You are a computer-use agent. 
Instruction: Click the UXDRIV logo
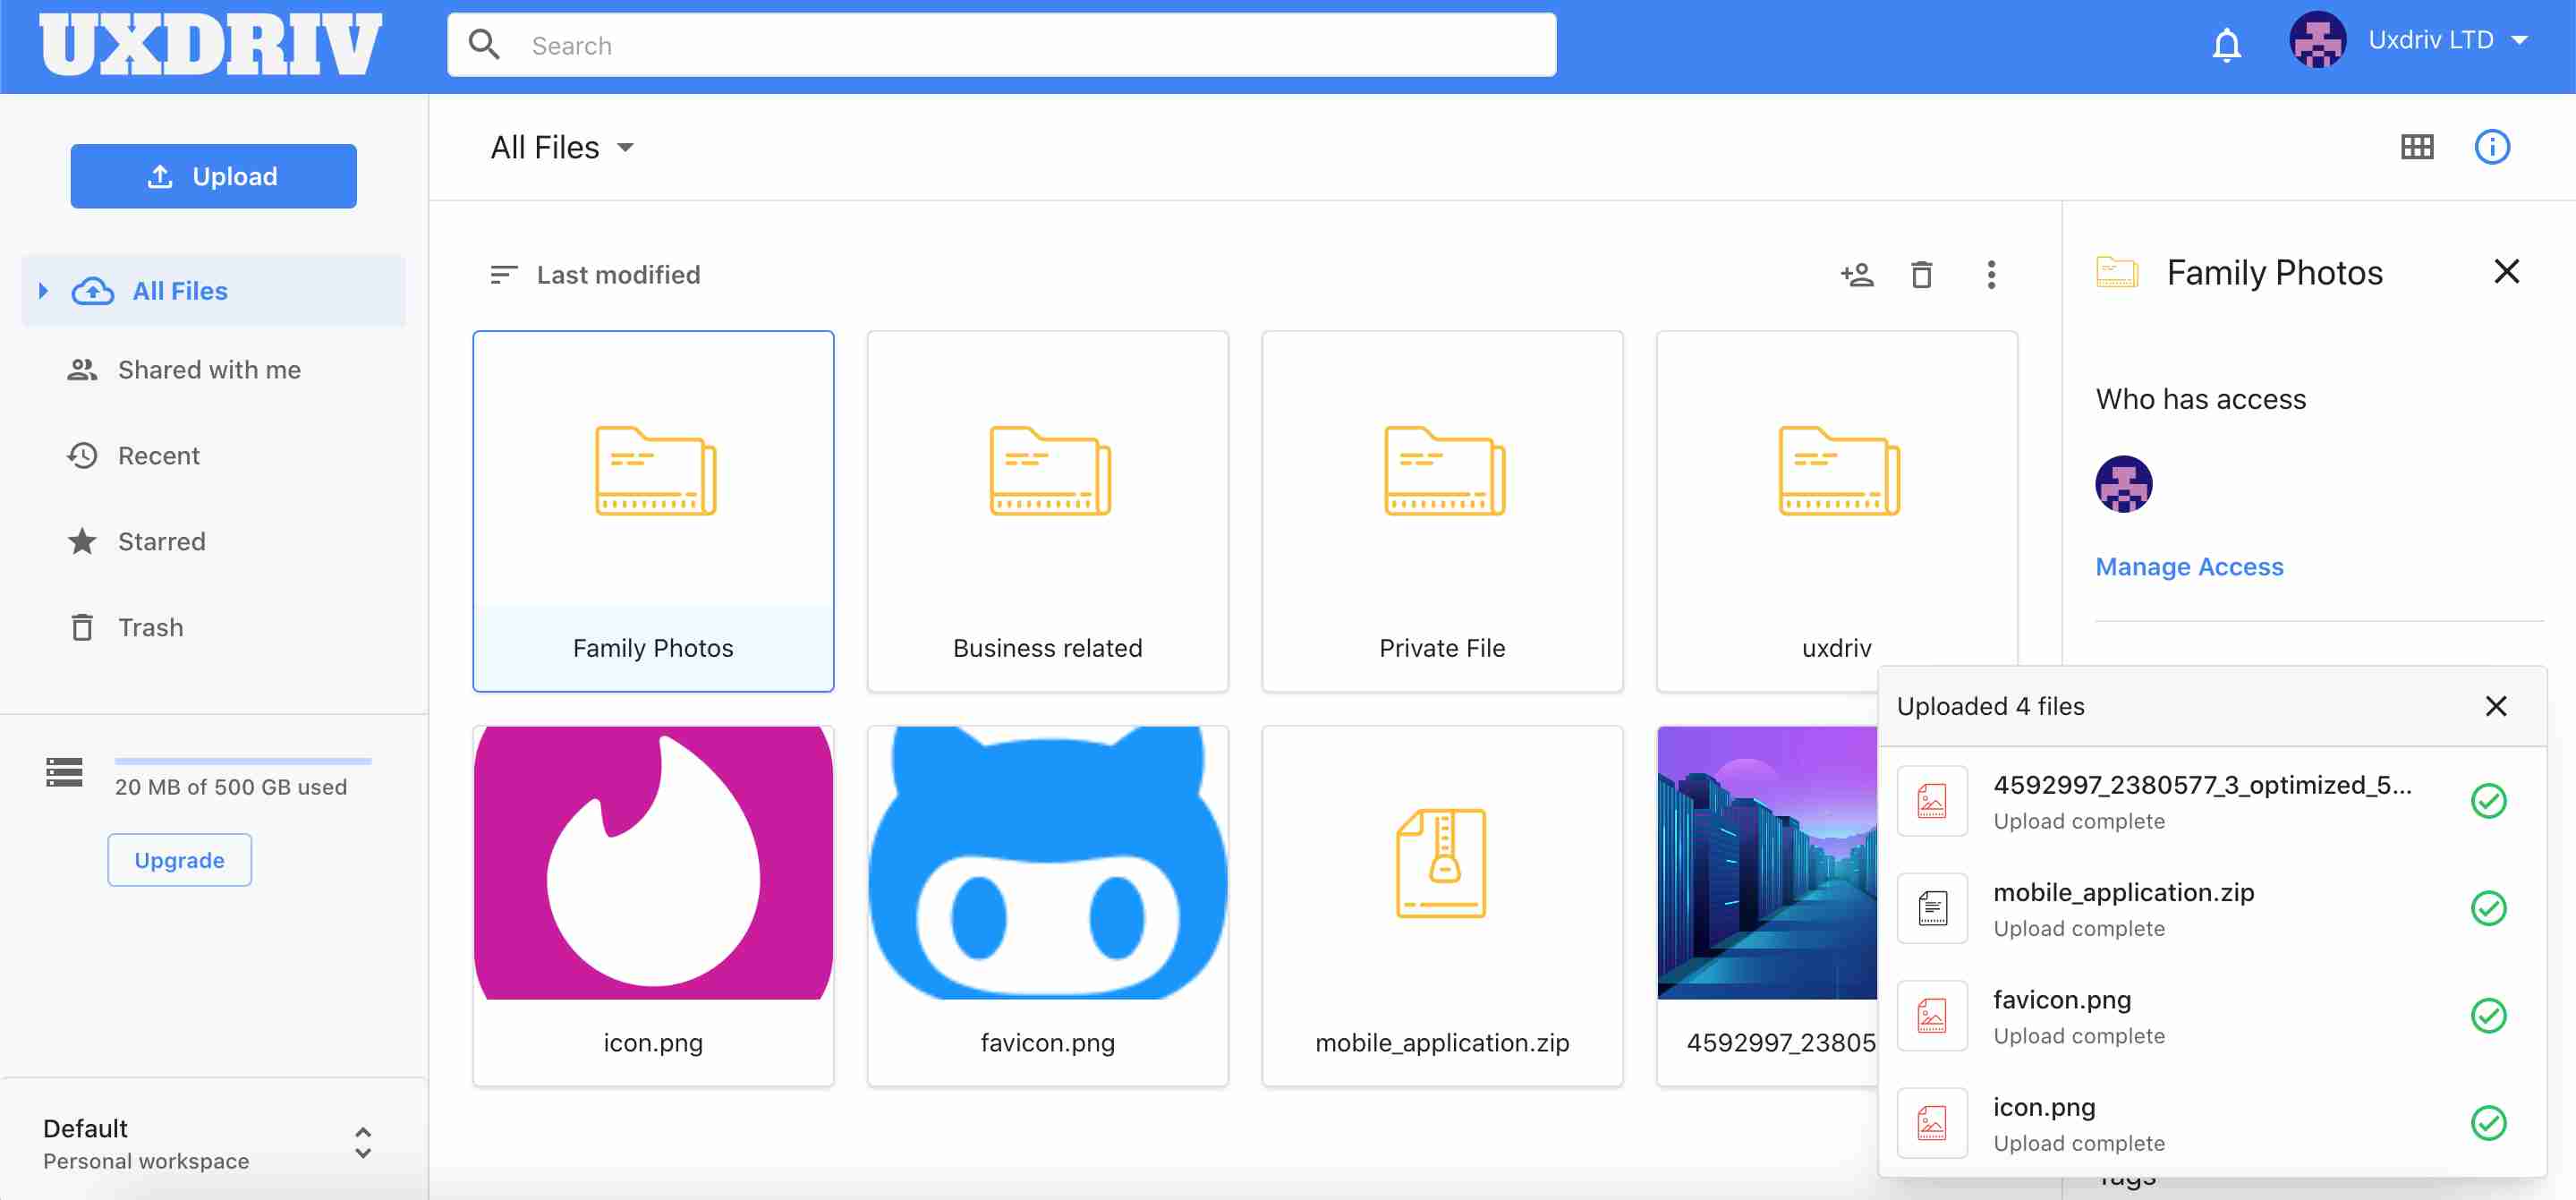tap(210, 45)
